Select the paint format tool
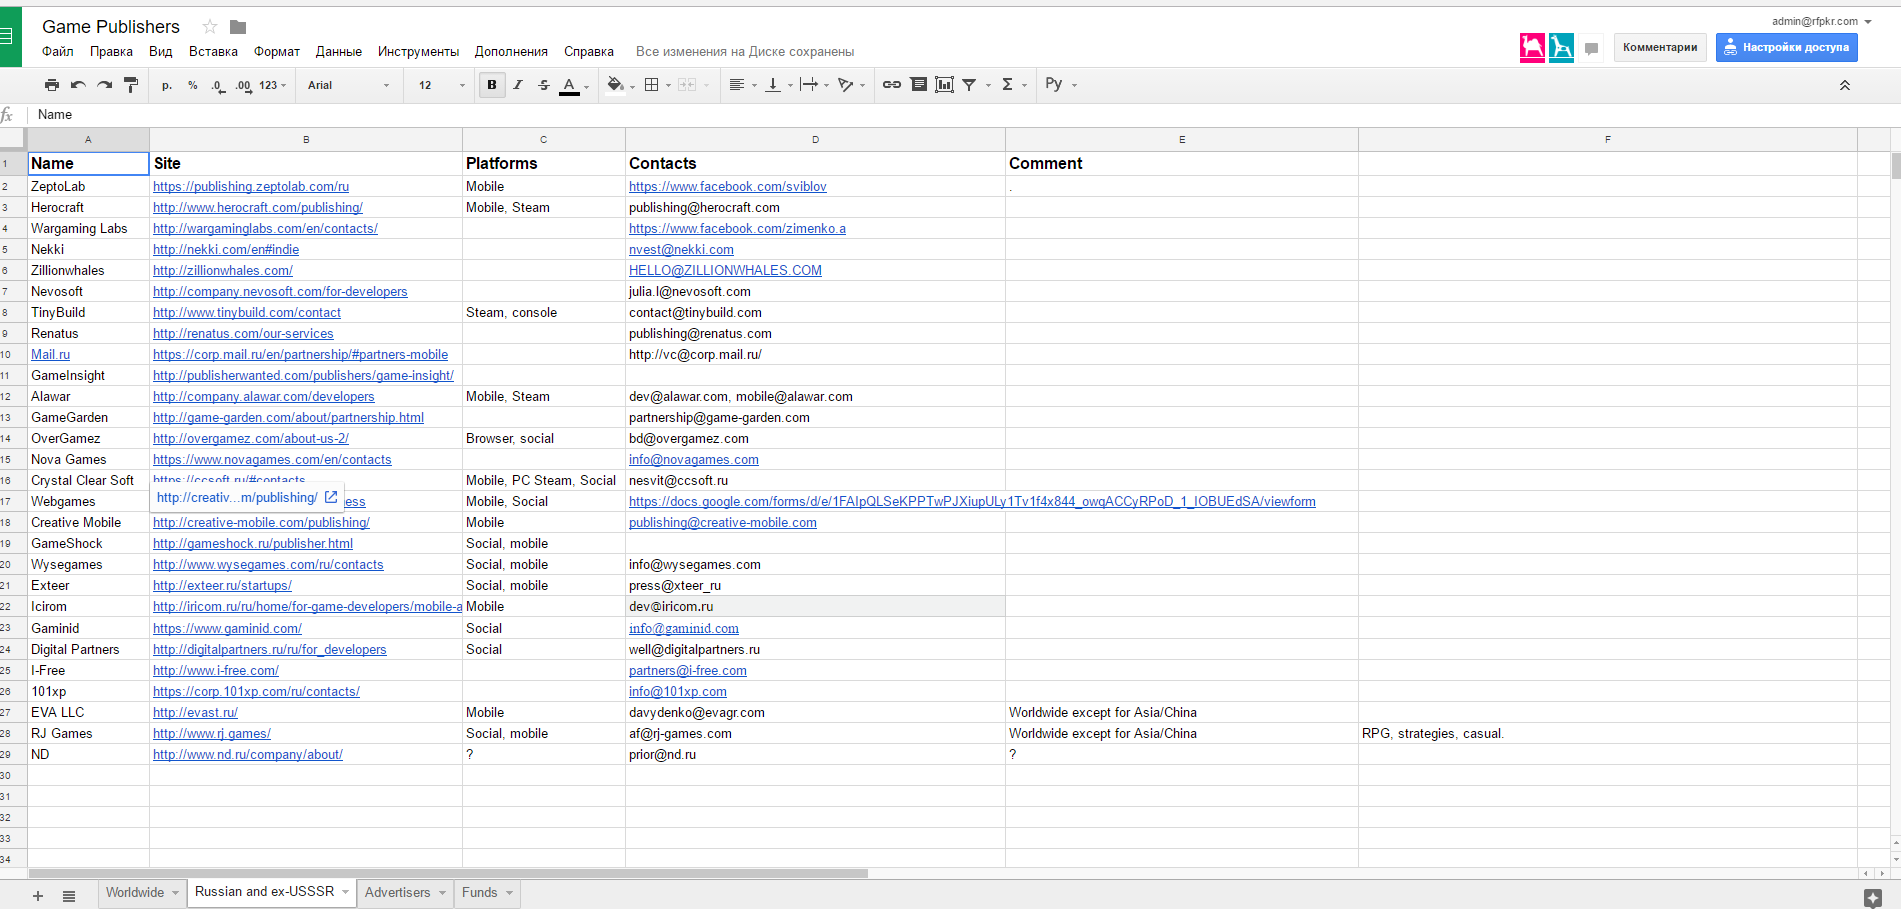Image resolution: width=1901 pixels, height=909 pixels. [x=131, y=85]
